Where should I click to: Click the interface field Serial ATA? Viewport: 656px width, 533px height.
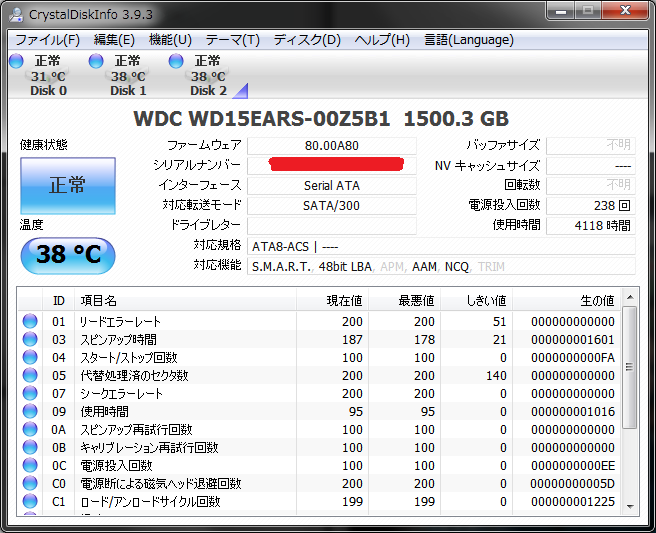coord(332,185)
